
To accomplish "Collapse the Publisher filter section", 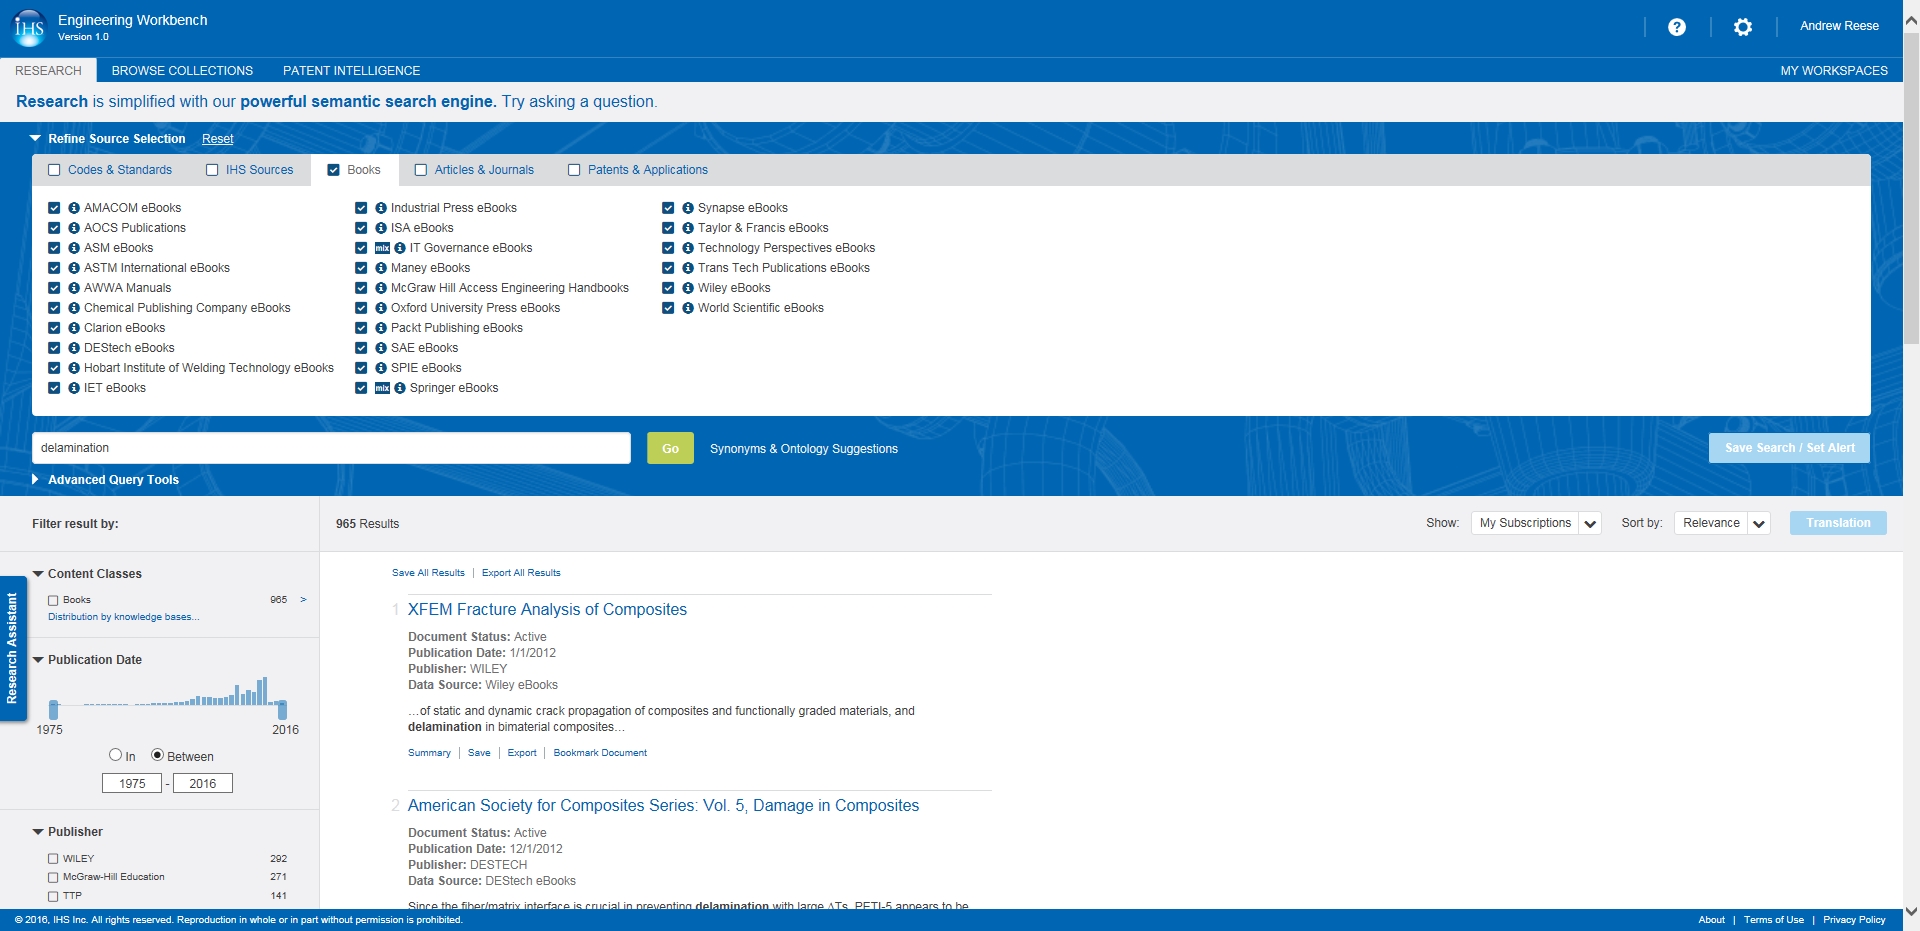I will coord(38,832).
